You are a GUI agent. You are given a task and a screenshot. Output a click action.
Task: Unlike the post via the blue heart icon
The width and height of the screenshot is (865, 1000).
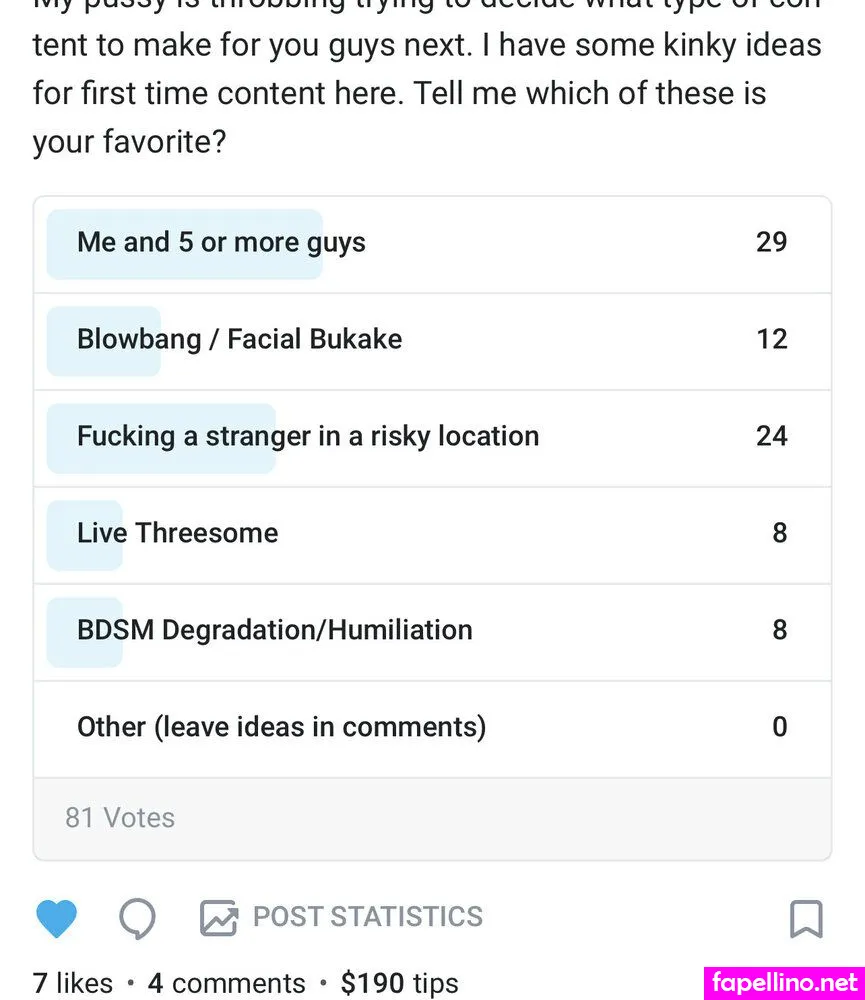(56, 918)
